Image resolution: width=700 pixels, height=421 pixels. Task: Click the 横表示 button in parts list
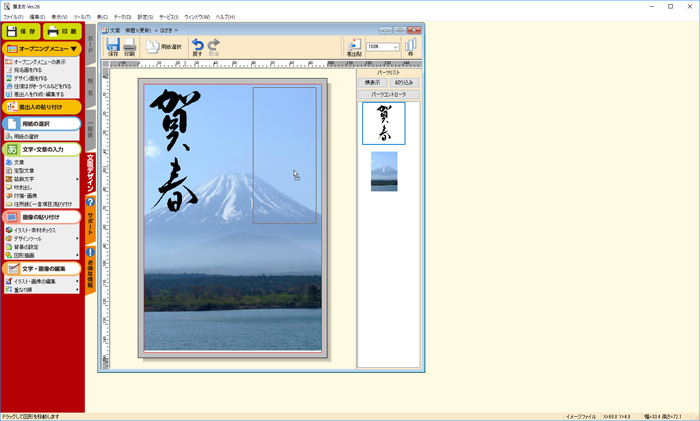point(372,82)
